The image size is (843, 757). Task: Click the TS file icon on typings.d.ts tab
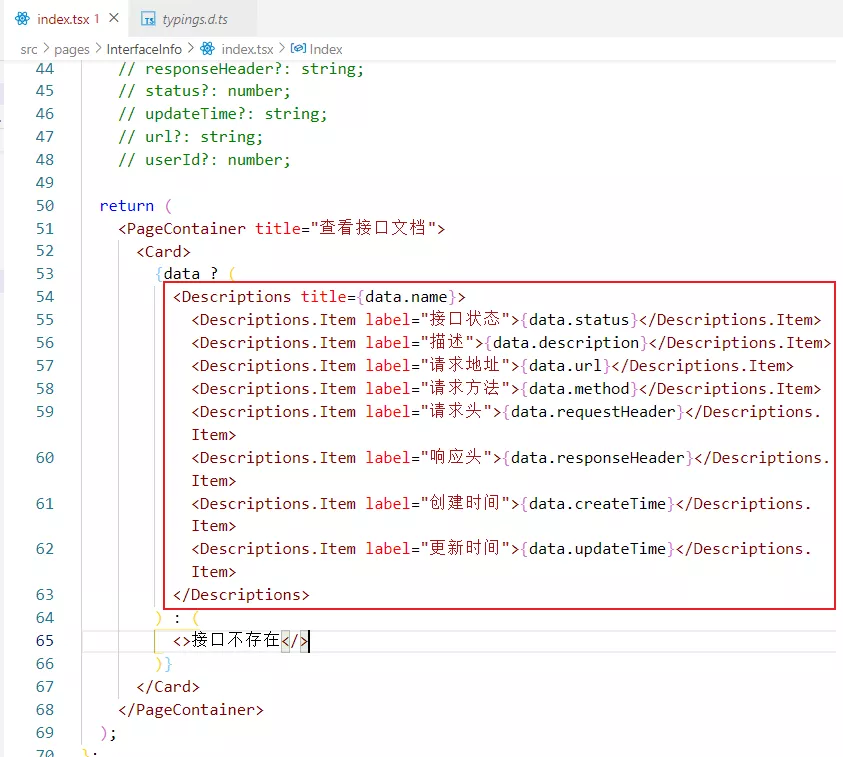tap(148, 19)
